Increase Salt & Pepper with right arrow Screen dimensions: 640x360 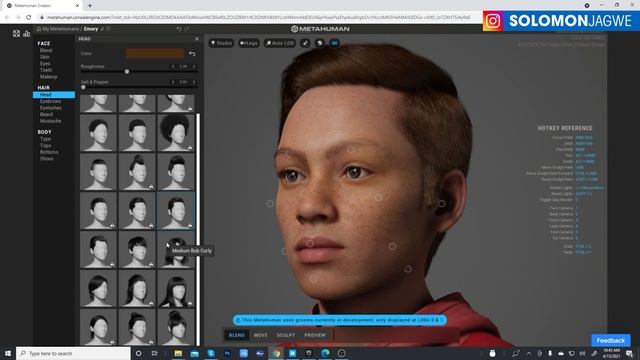194,82
